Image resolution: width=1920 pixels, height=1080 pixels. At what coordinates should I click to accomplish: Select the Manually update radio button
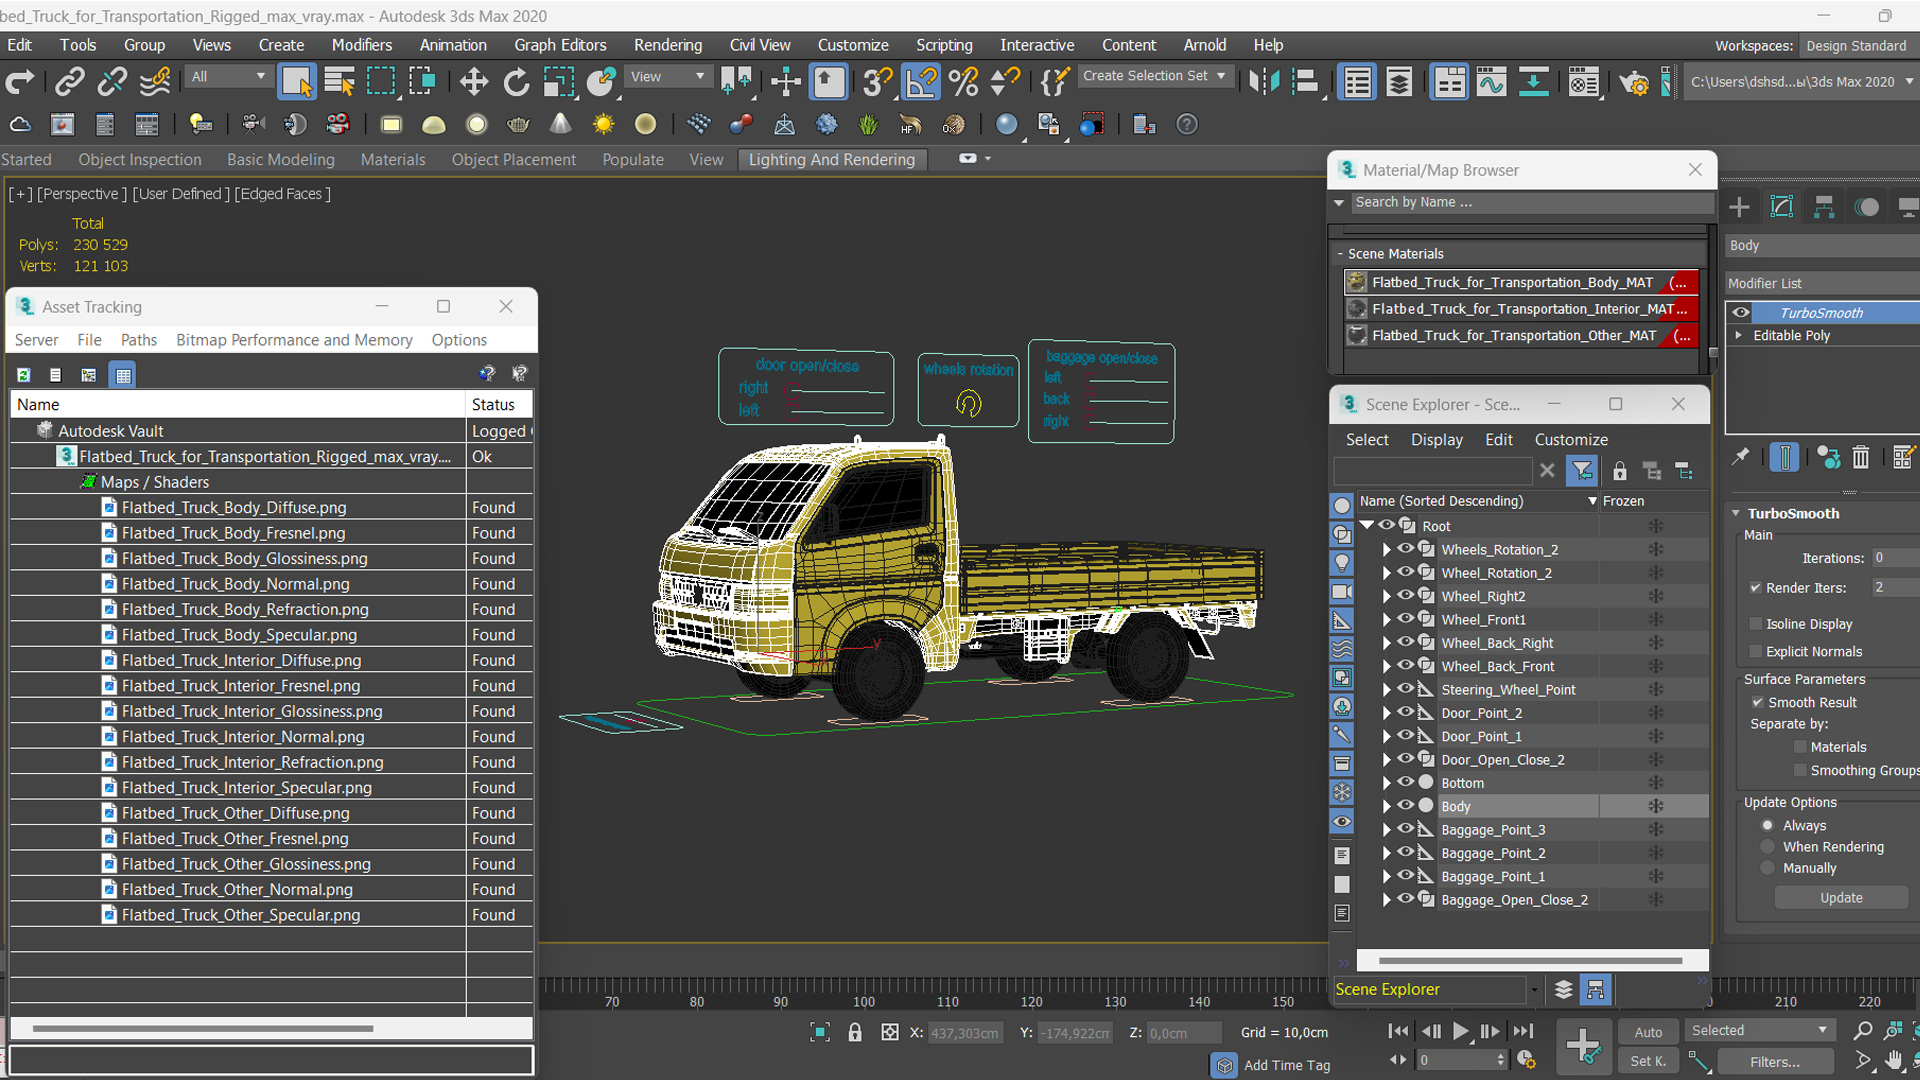pyautogui.click(x=1767, y=868)
